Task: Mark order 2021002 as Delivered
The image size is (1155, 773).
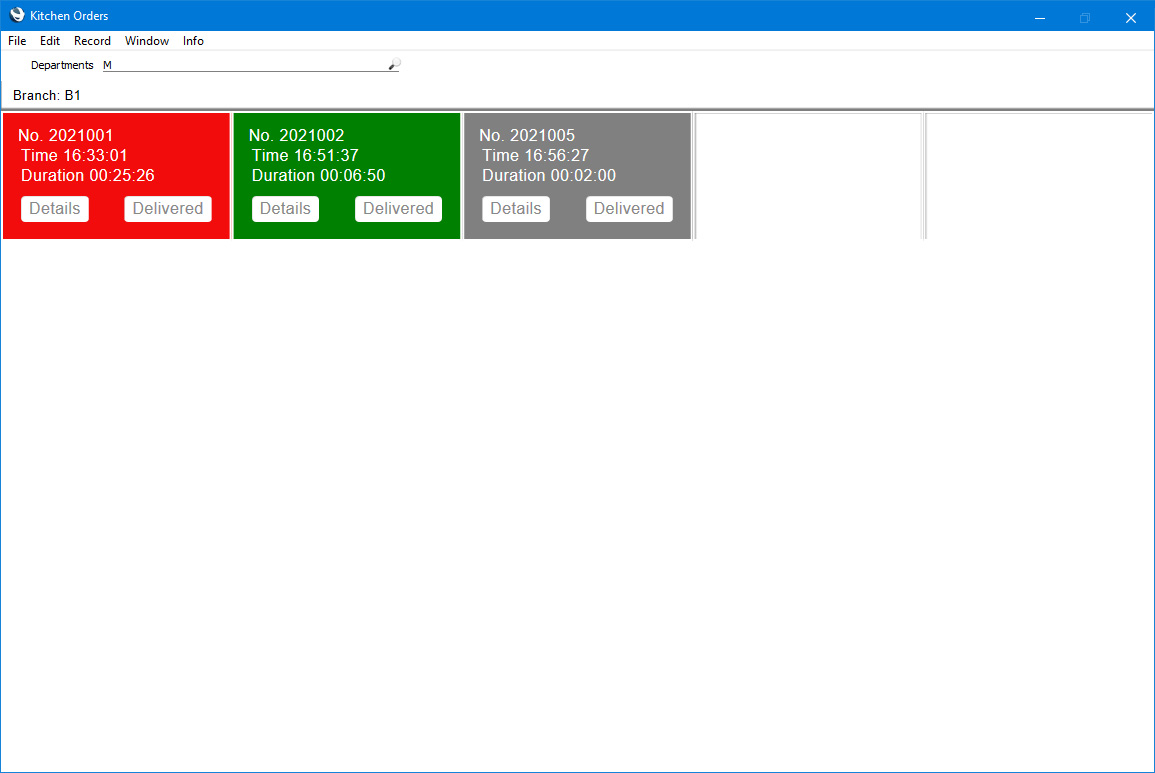Action: pyautogui.click(x=399, y=209)
